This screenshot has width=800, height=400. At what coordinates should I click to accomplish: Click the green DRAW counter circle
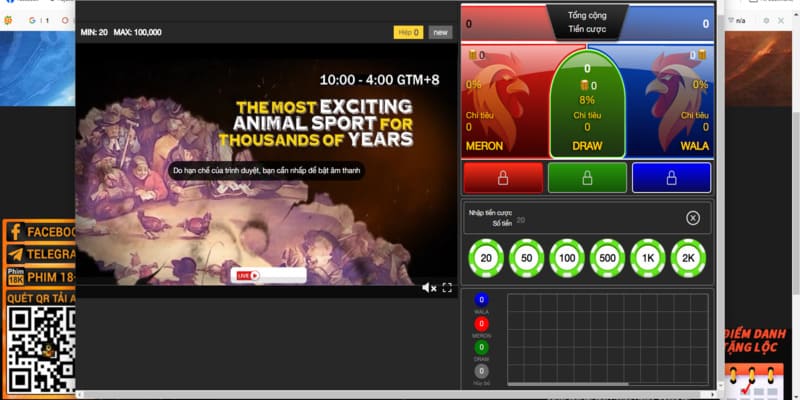pyautogui.click(x=481, y=347)
